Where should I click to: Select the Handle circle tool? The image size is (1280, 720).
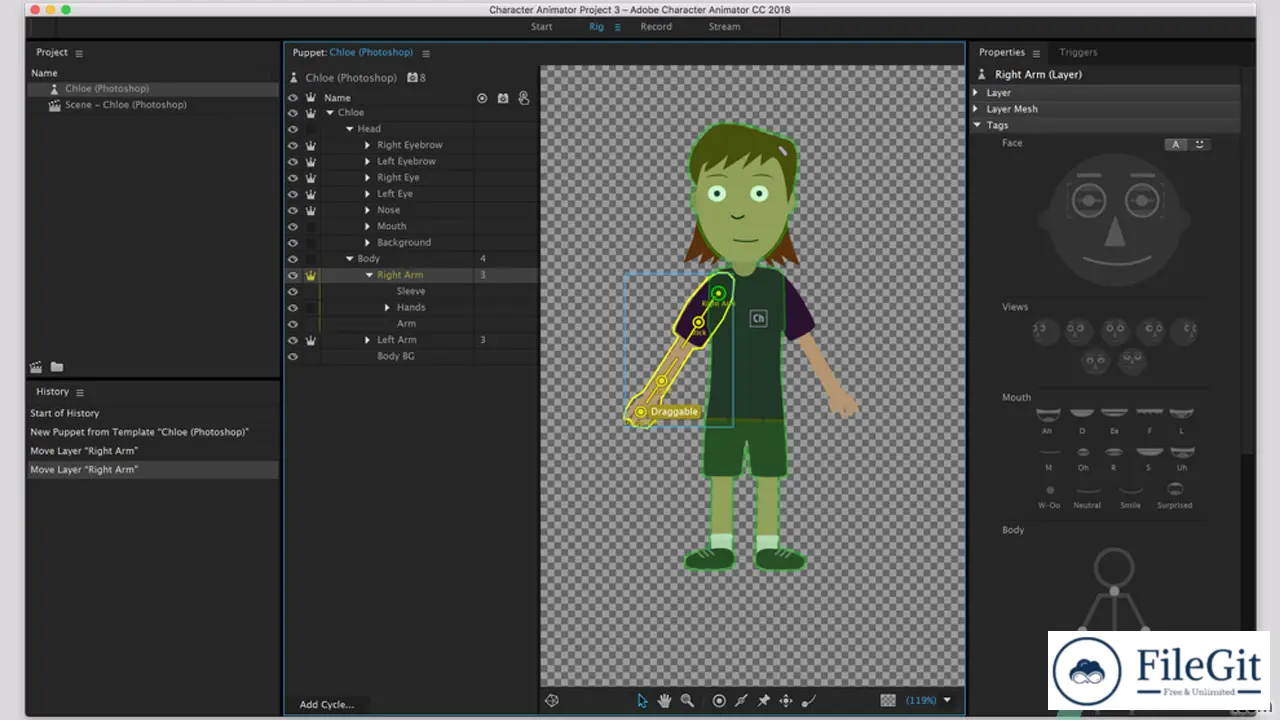[719, 701]
